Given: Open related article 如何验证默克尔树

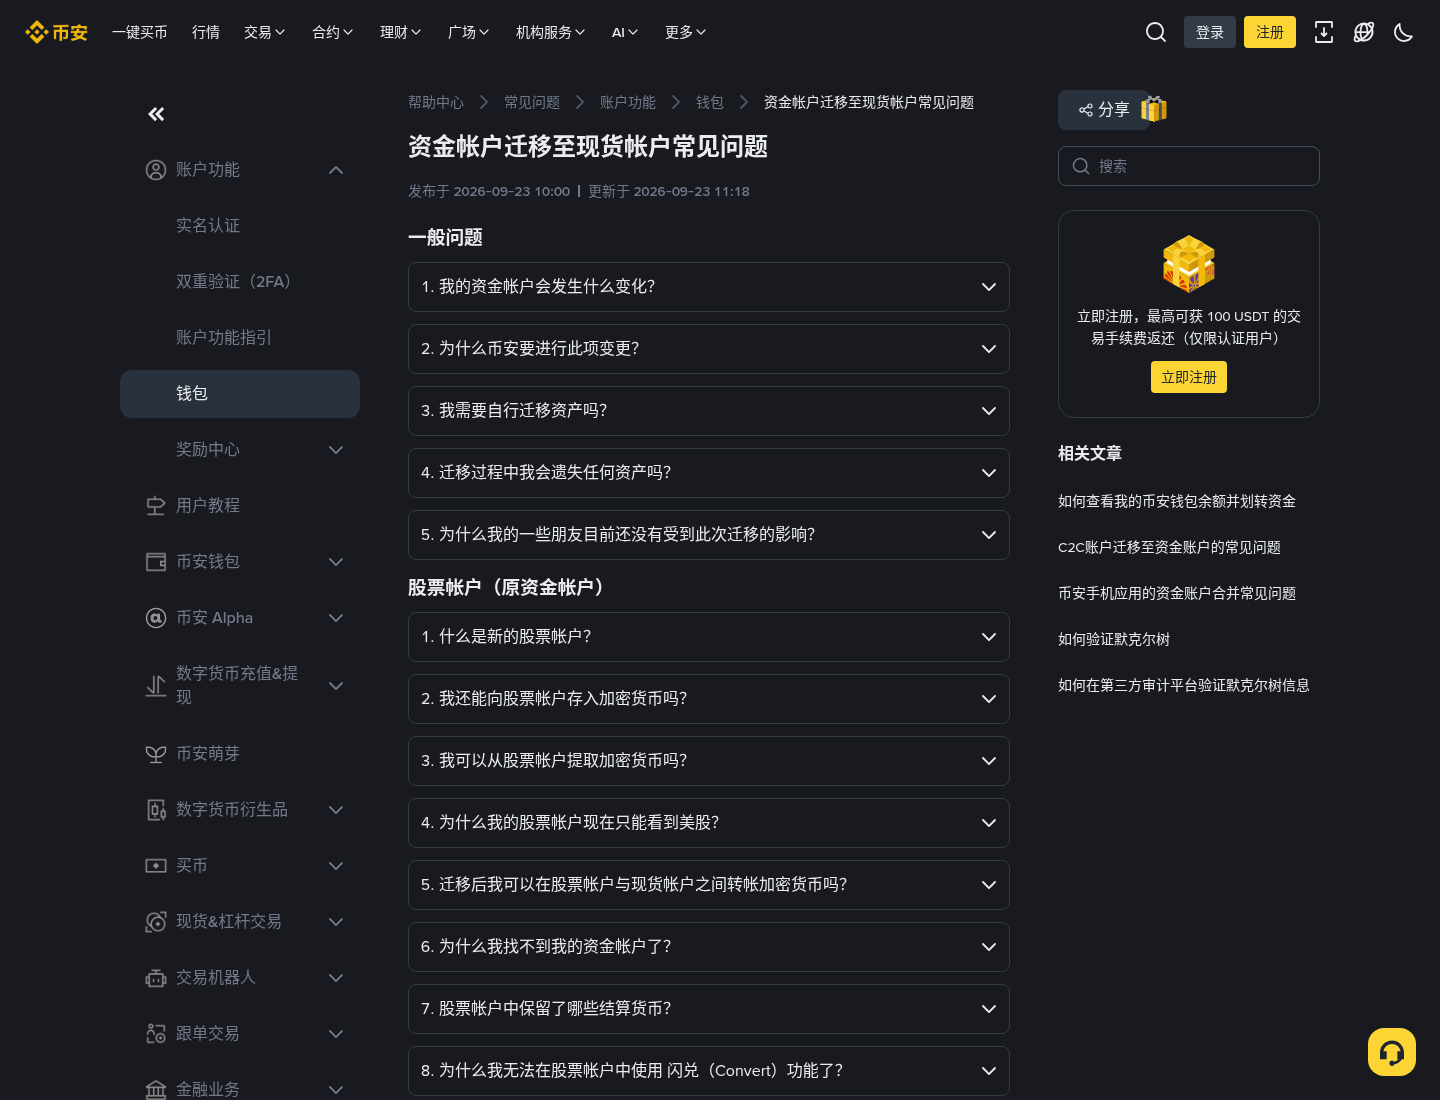Looking at the screenshot, I should click(1114, 639).
